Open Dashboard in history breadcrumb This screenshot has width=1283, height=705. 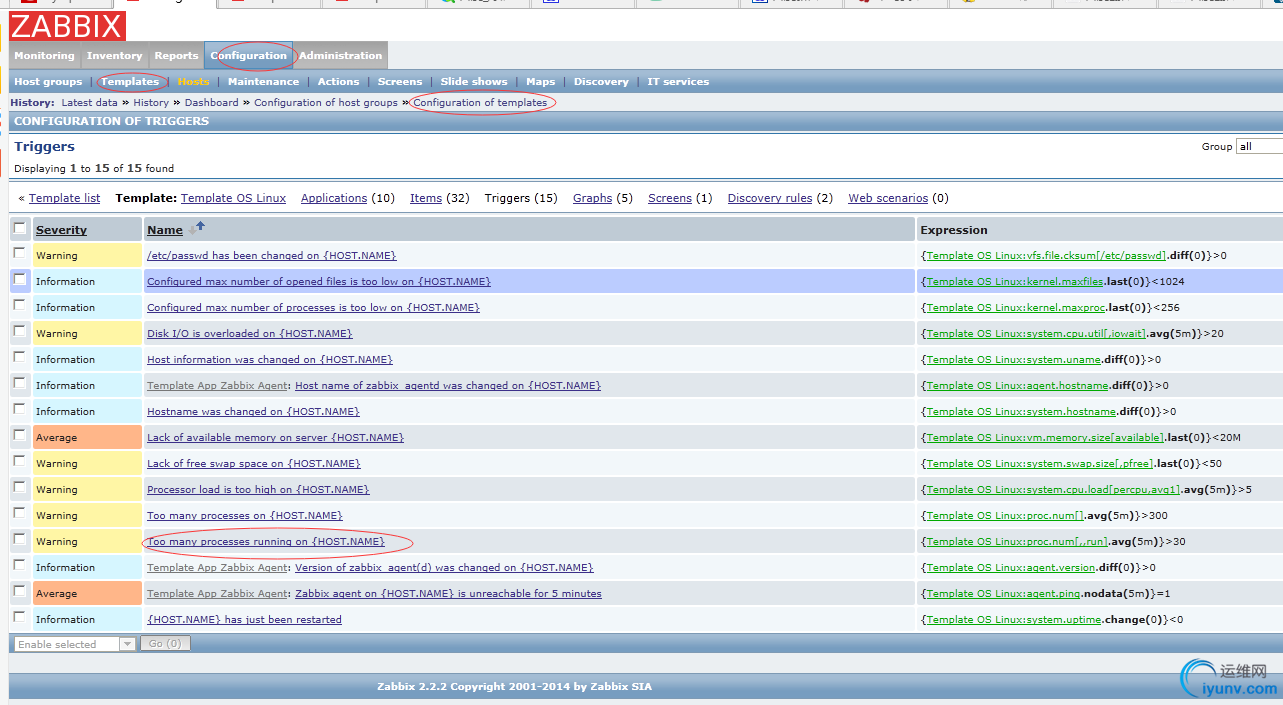212,102
